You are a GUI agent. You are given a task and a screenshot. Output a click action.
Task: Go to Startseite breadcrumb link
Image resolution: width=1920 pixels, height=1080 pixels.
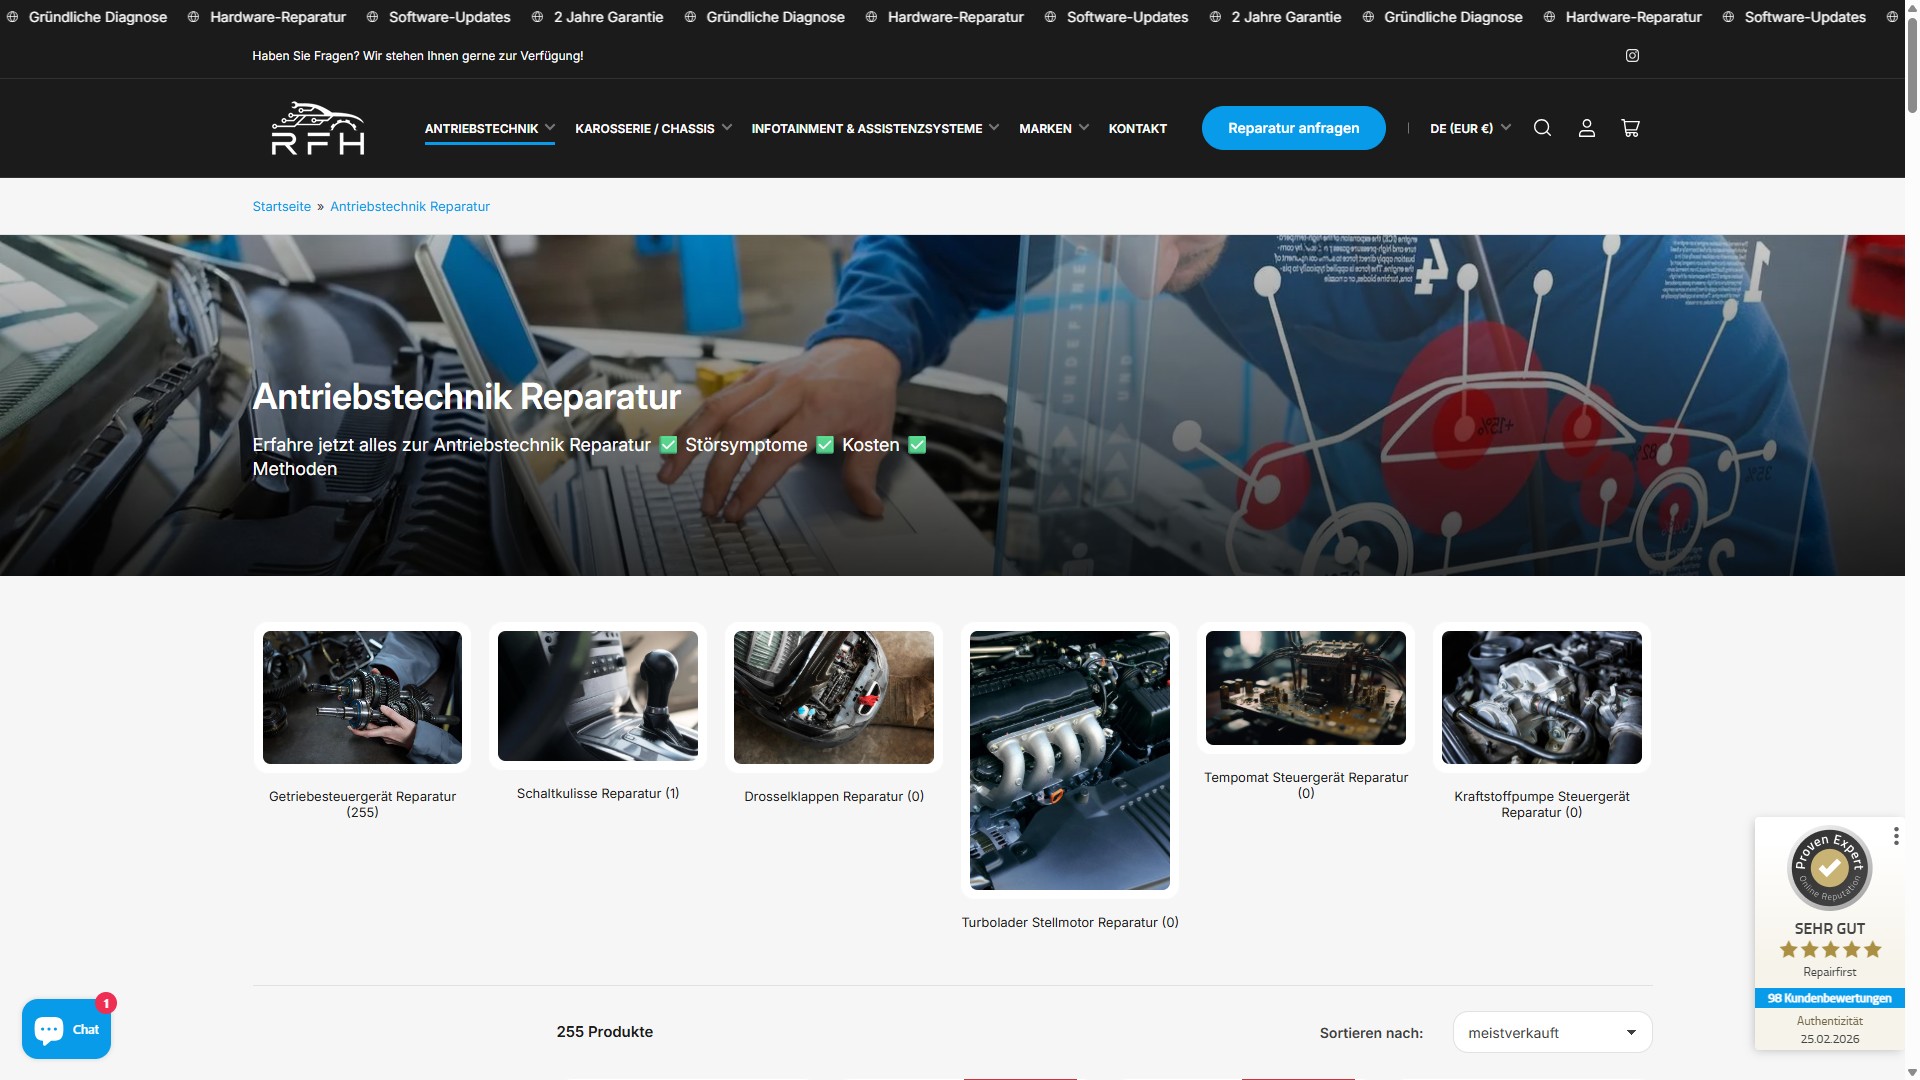pos(281,207)
